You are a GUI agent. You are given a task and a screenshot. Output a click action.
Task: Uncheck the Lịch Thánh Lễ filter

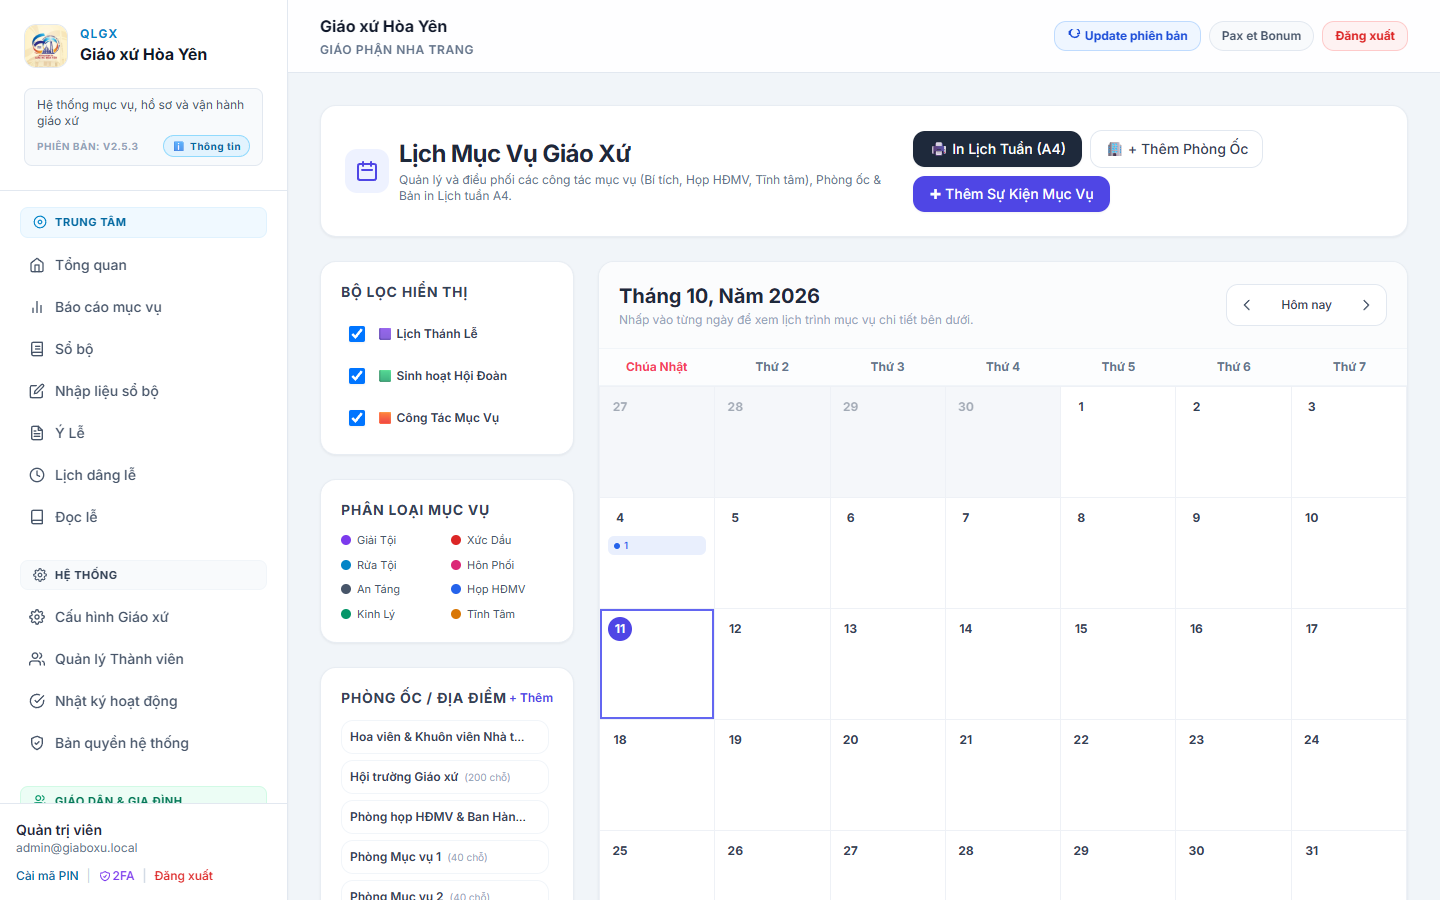(357, 334)
